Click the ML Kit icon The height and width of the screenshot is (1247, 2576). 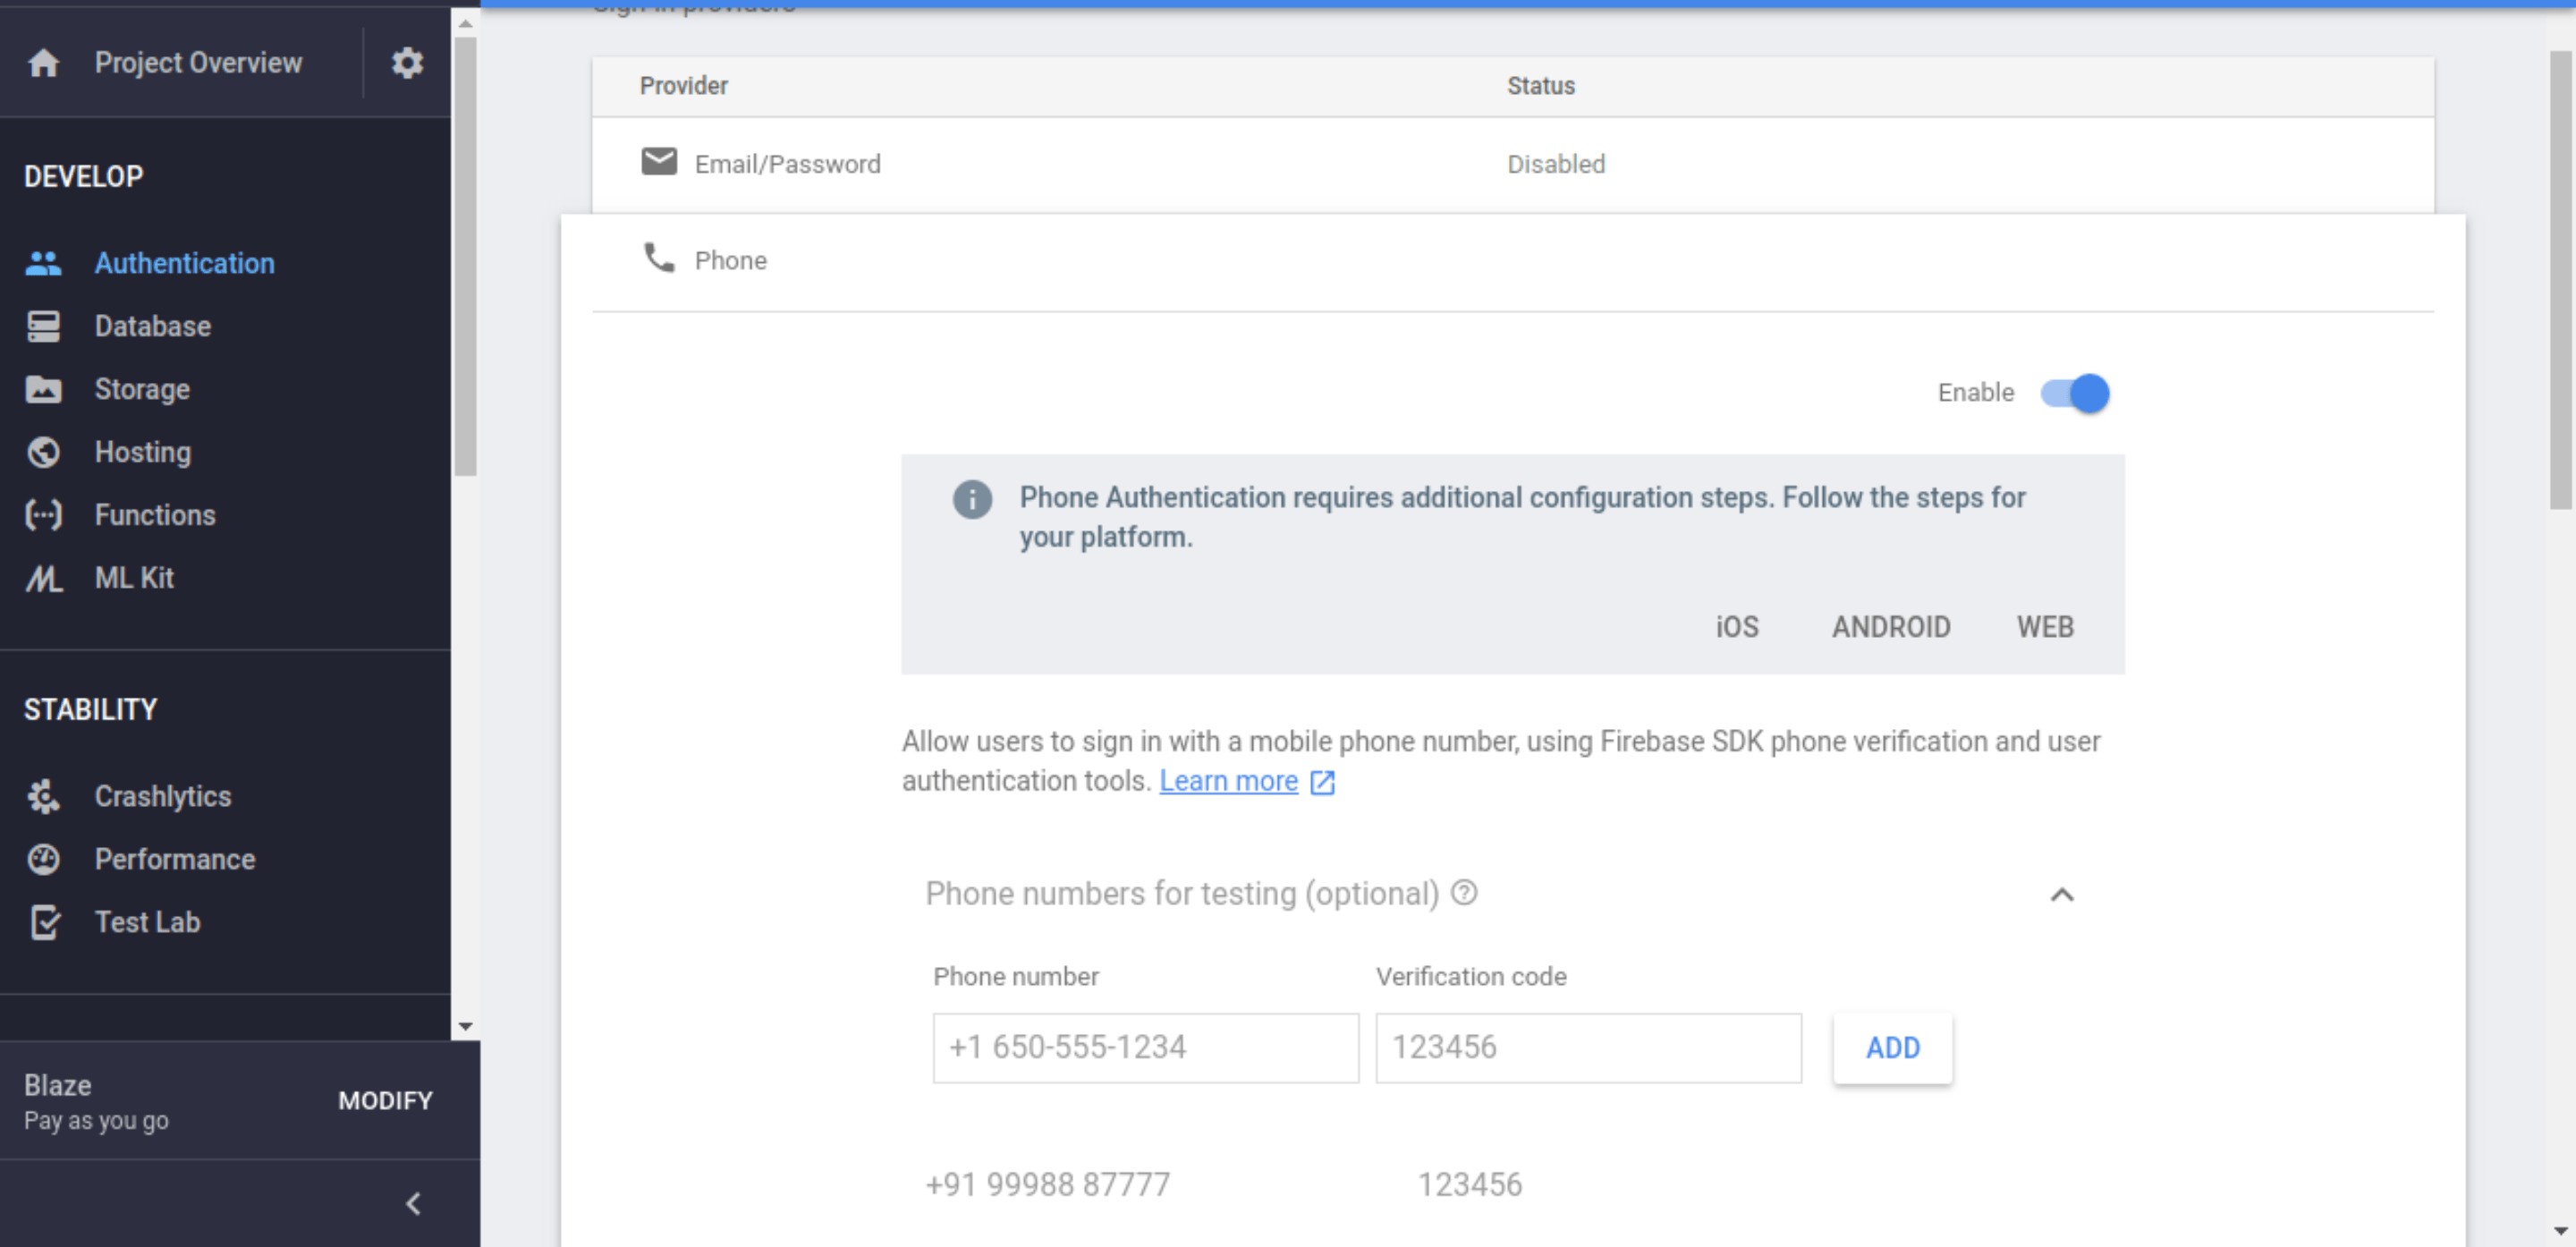[43, 578]
